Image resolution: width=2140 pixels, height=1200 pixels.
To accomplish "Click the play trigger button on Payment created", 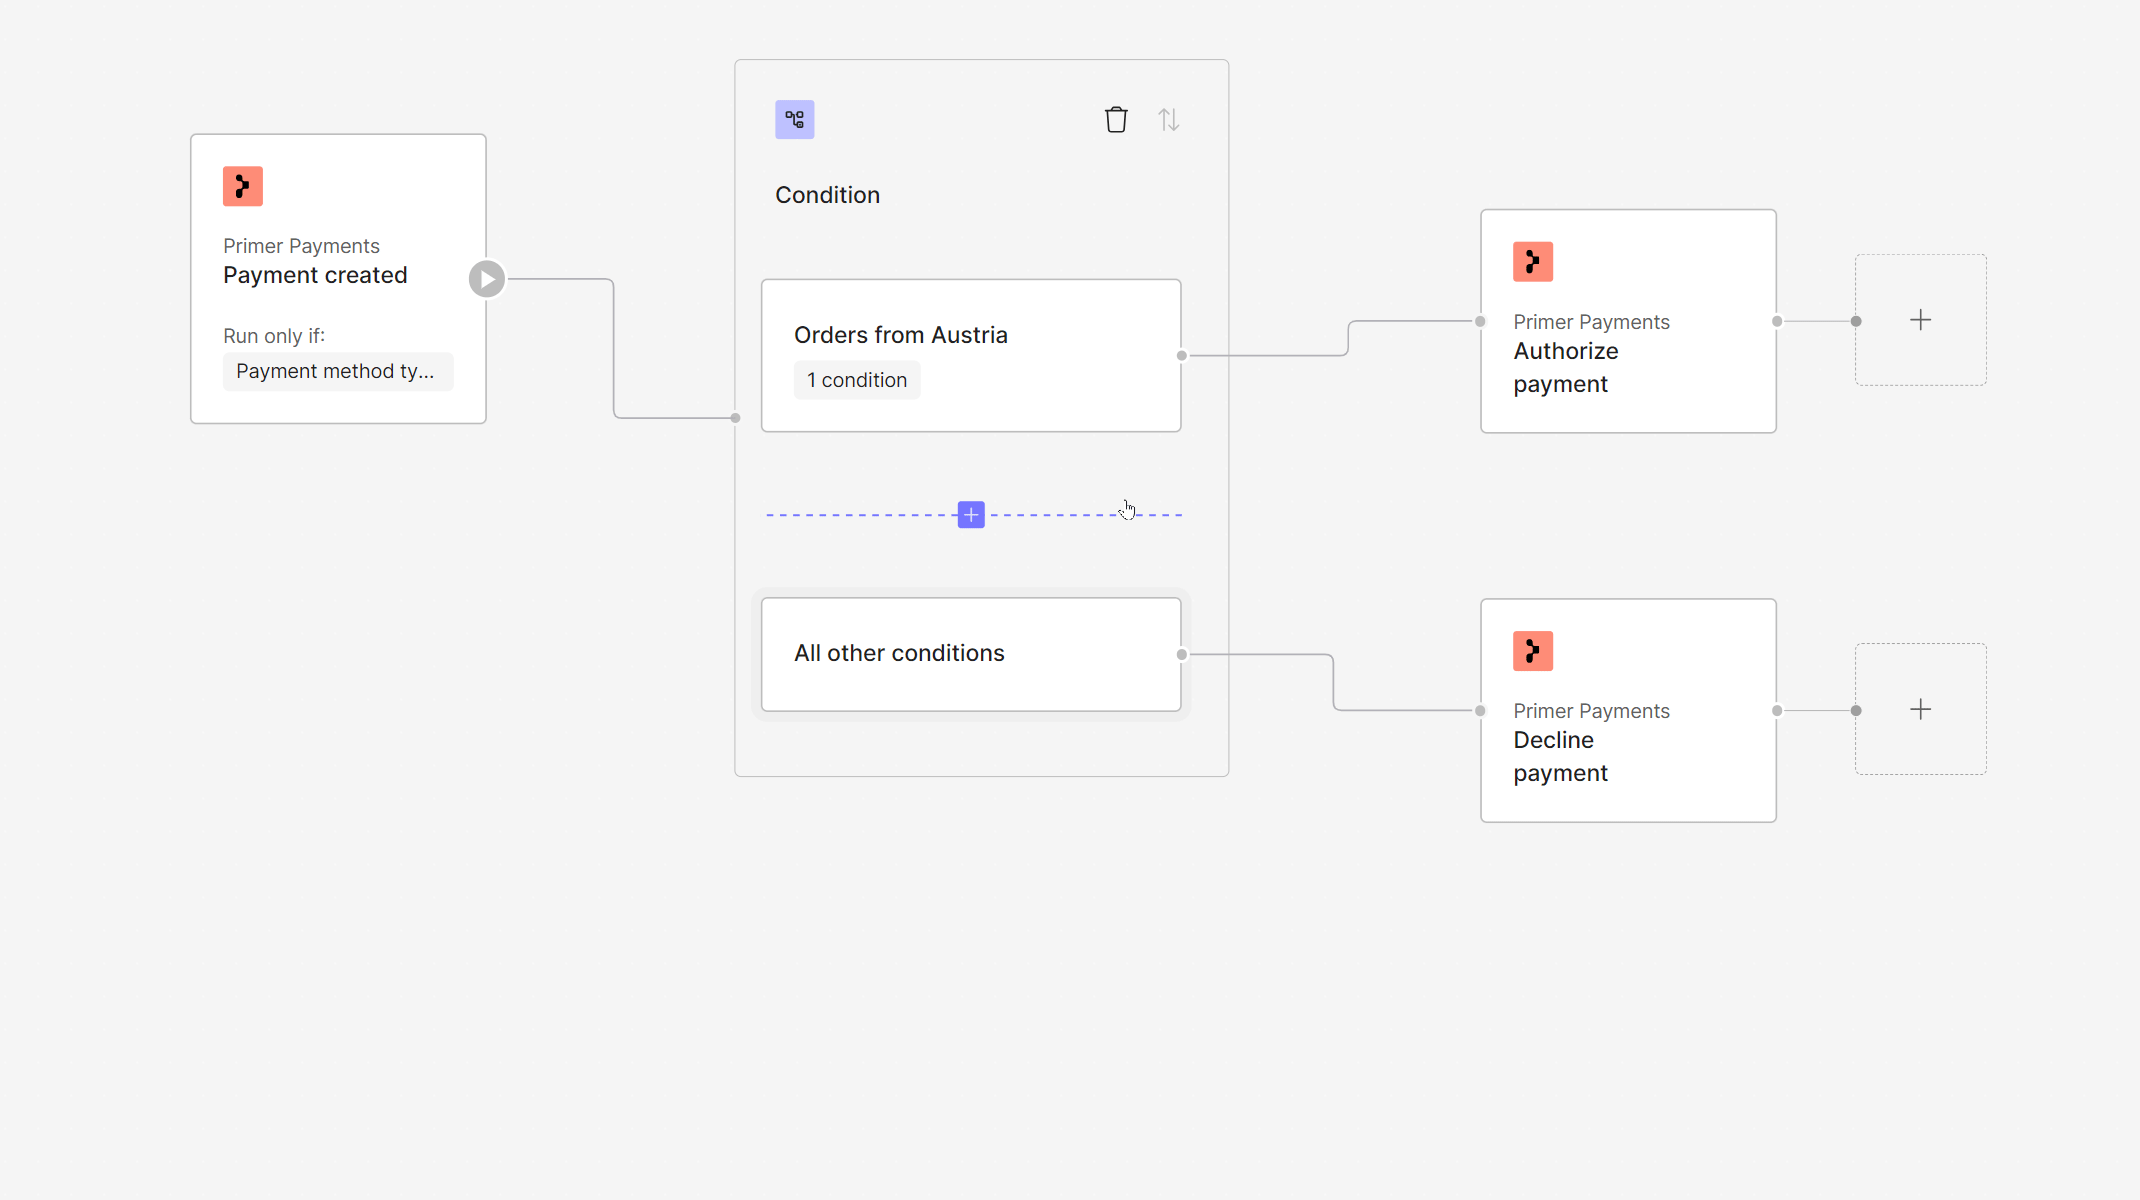I will (487, 279).
